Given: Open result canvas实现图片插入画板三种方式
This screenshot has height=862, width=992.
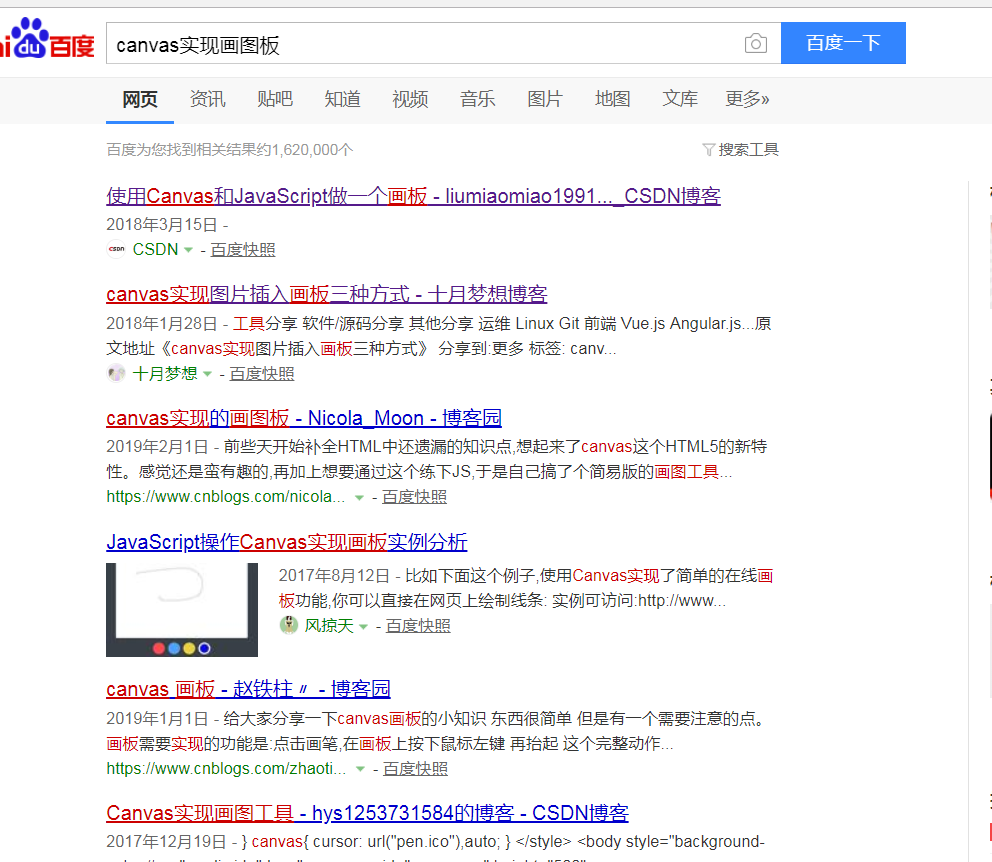Looking at the screenshot, I should pyautogui.click(x=326, y=294).
